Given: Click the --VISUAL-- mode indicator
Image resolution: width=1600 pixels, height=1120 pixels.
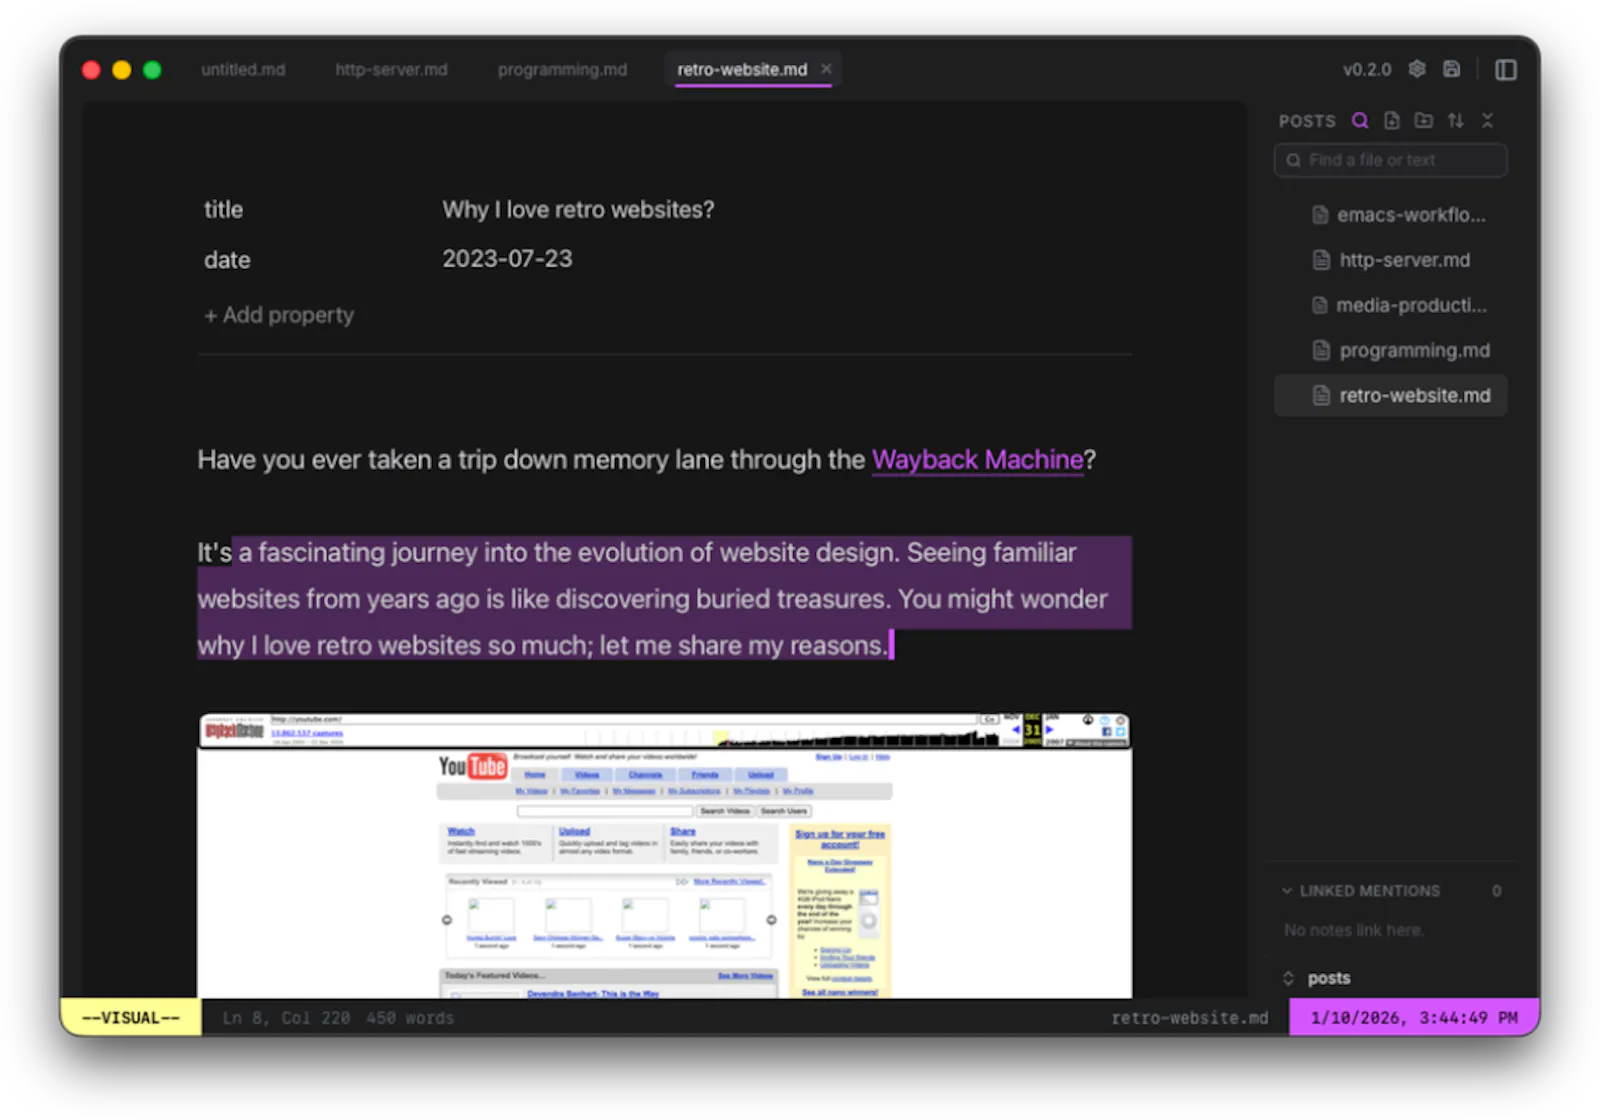Looking at the screenshot, I should point(131,1018).
